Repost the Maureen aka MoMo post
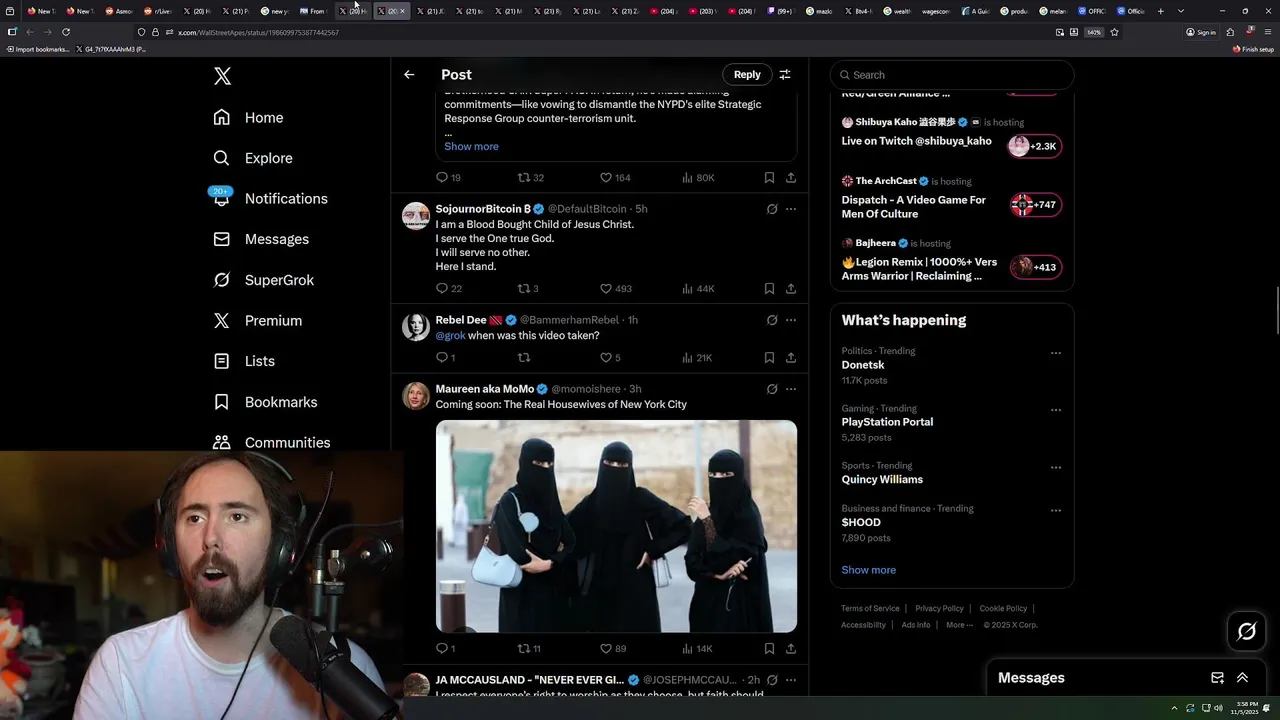1280x720 pixels. [528, 648]
